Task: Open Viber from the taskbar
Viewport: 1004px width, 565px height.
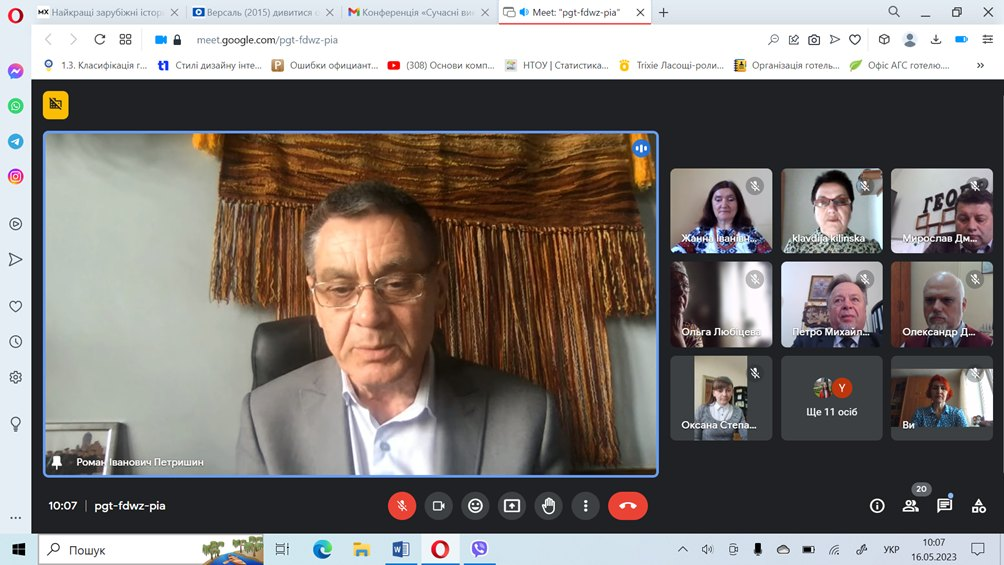Action: [x=479, y=550]
